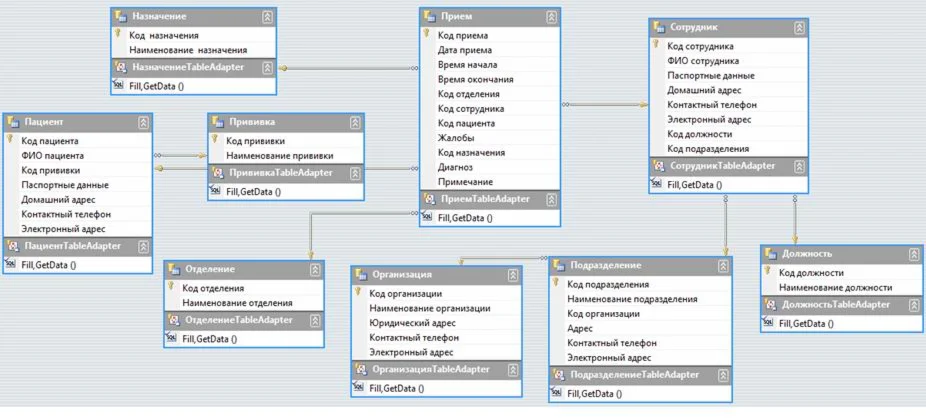Viewport: 926px width, 420px height.
Task: Click the Должность table icon
Action: pos(770,254)
